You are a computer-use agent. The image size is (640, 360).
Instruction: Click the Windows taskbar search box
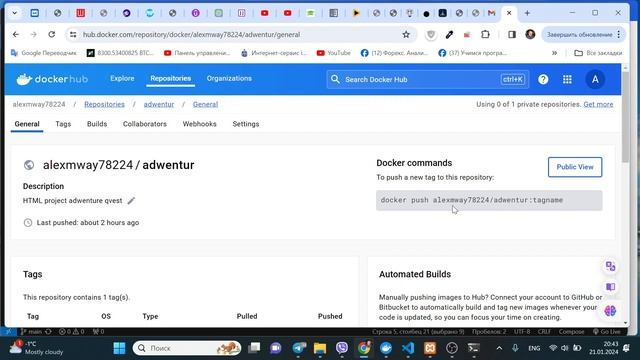tap(187, 348)
